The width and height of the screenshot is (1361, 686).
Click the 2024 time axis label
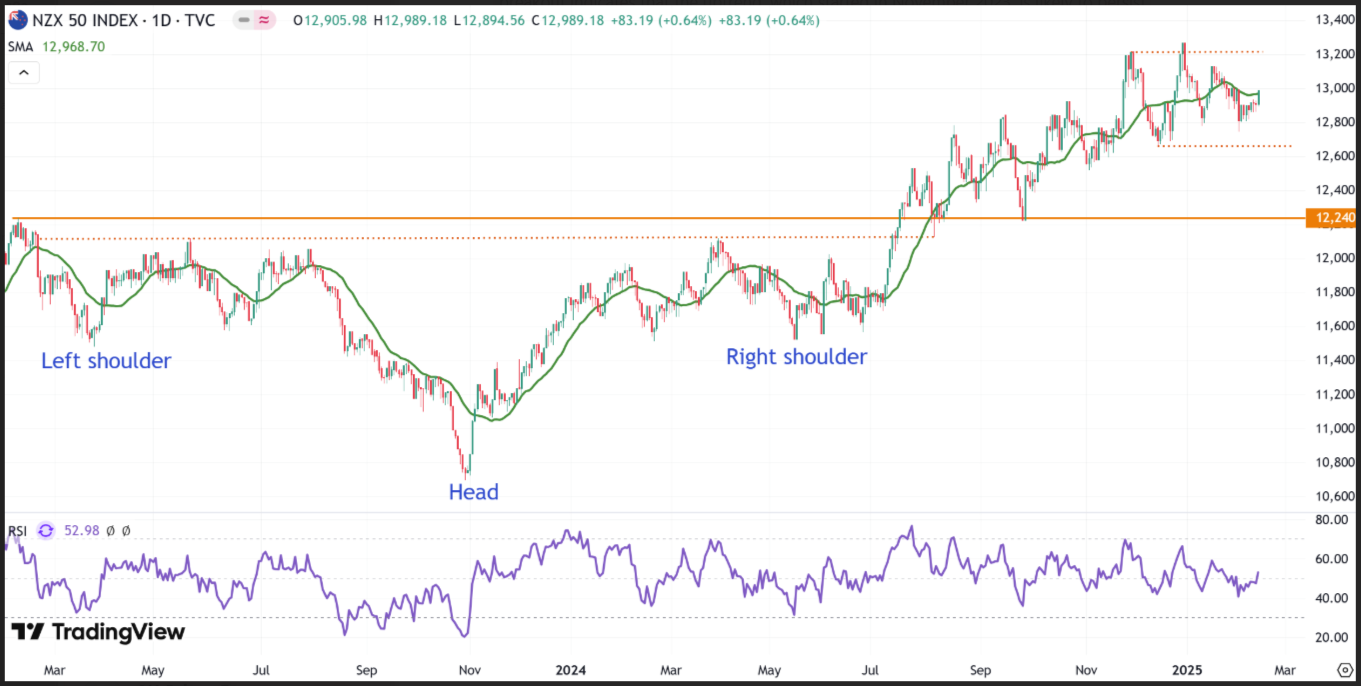[572, 669]
